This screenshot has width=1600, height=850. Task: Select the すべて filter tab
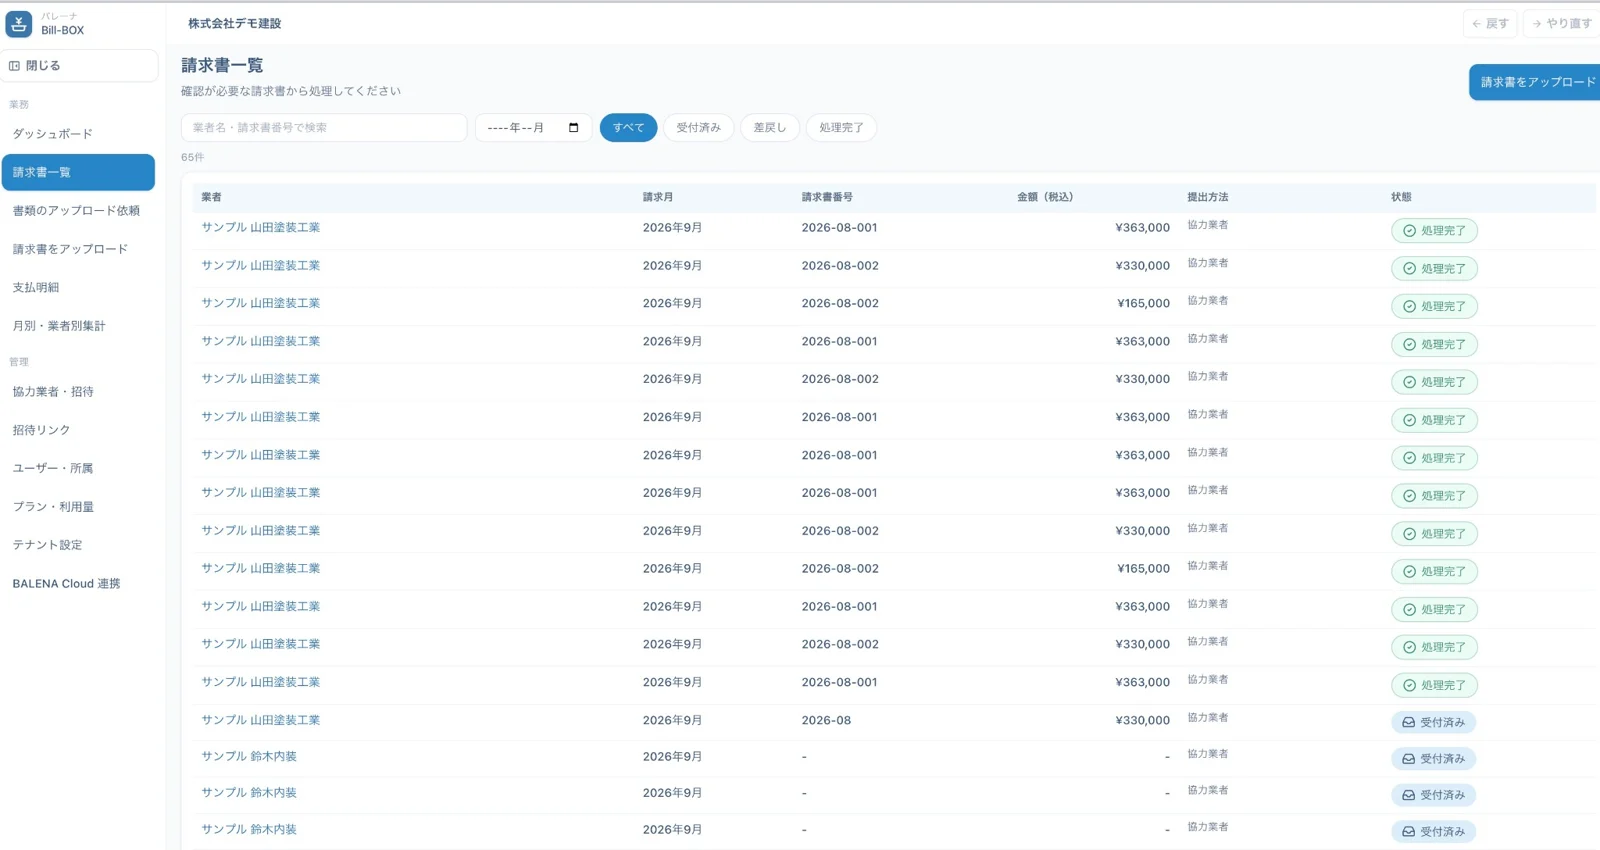(x=628, y=127)
